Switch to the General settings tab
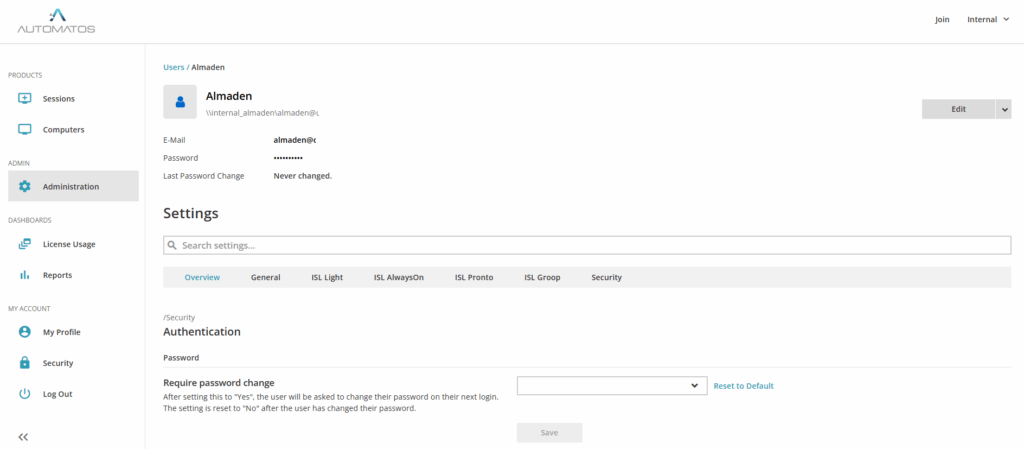This screenshot has width=1024, height=449. coord(266,277)
